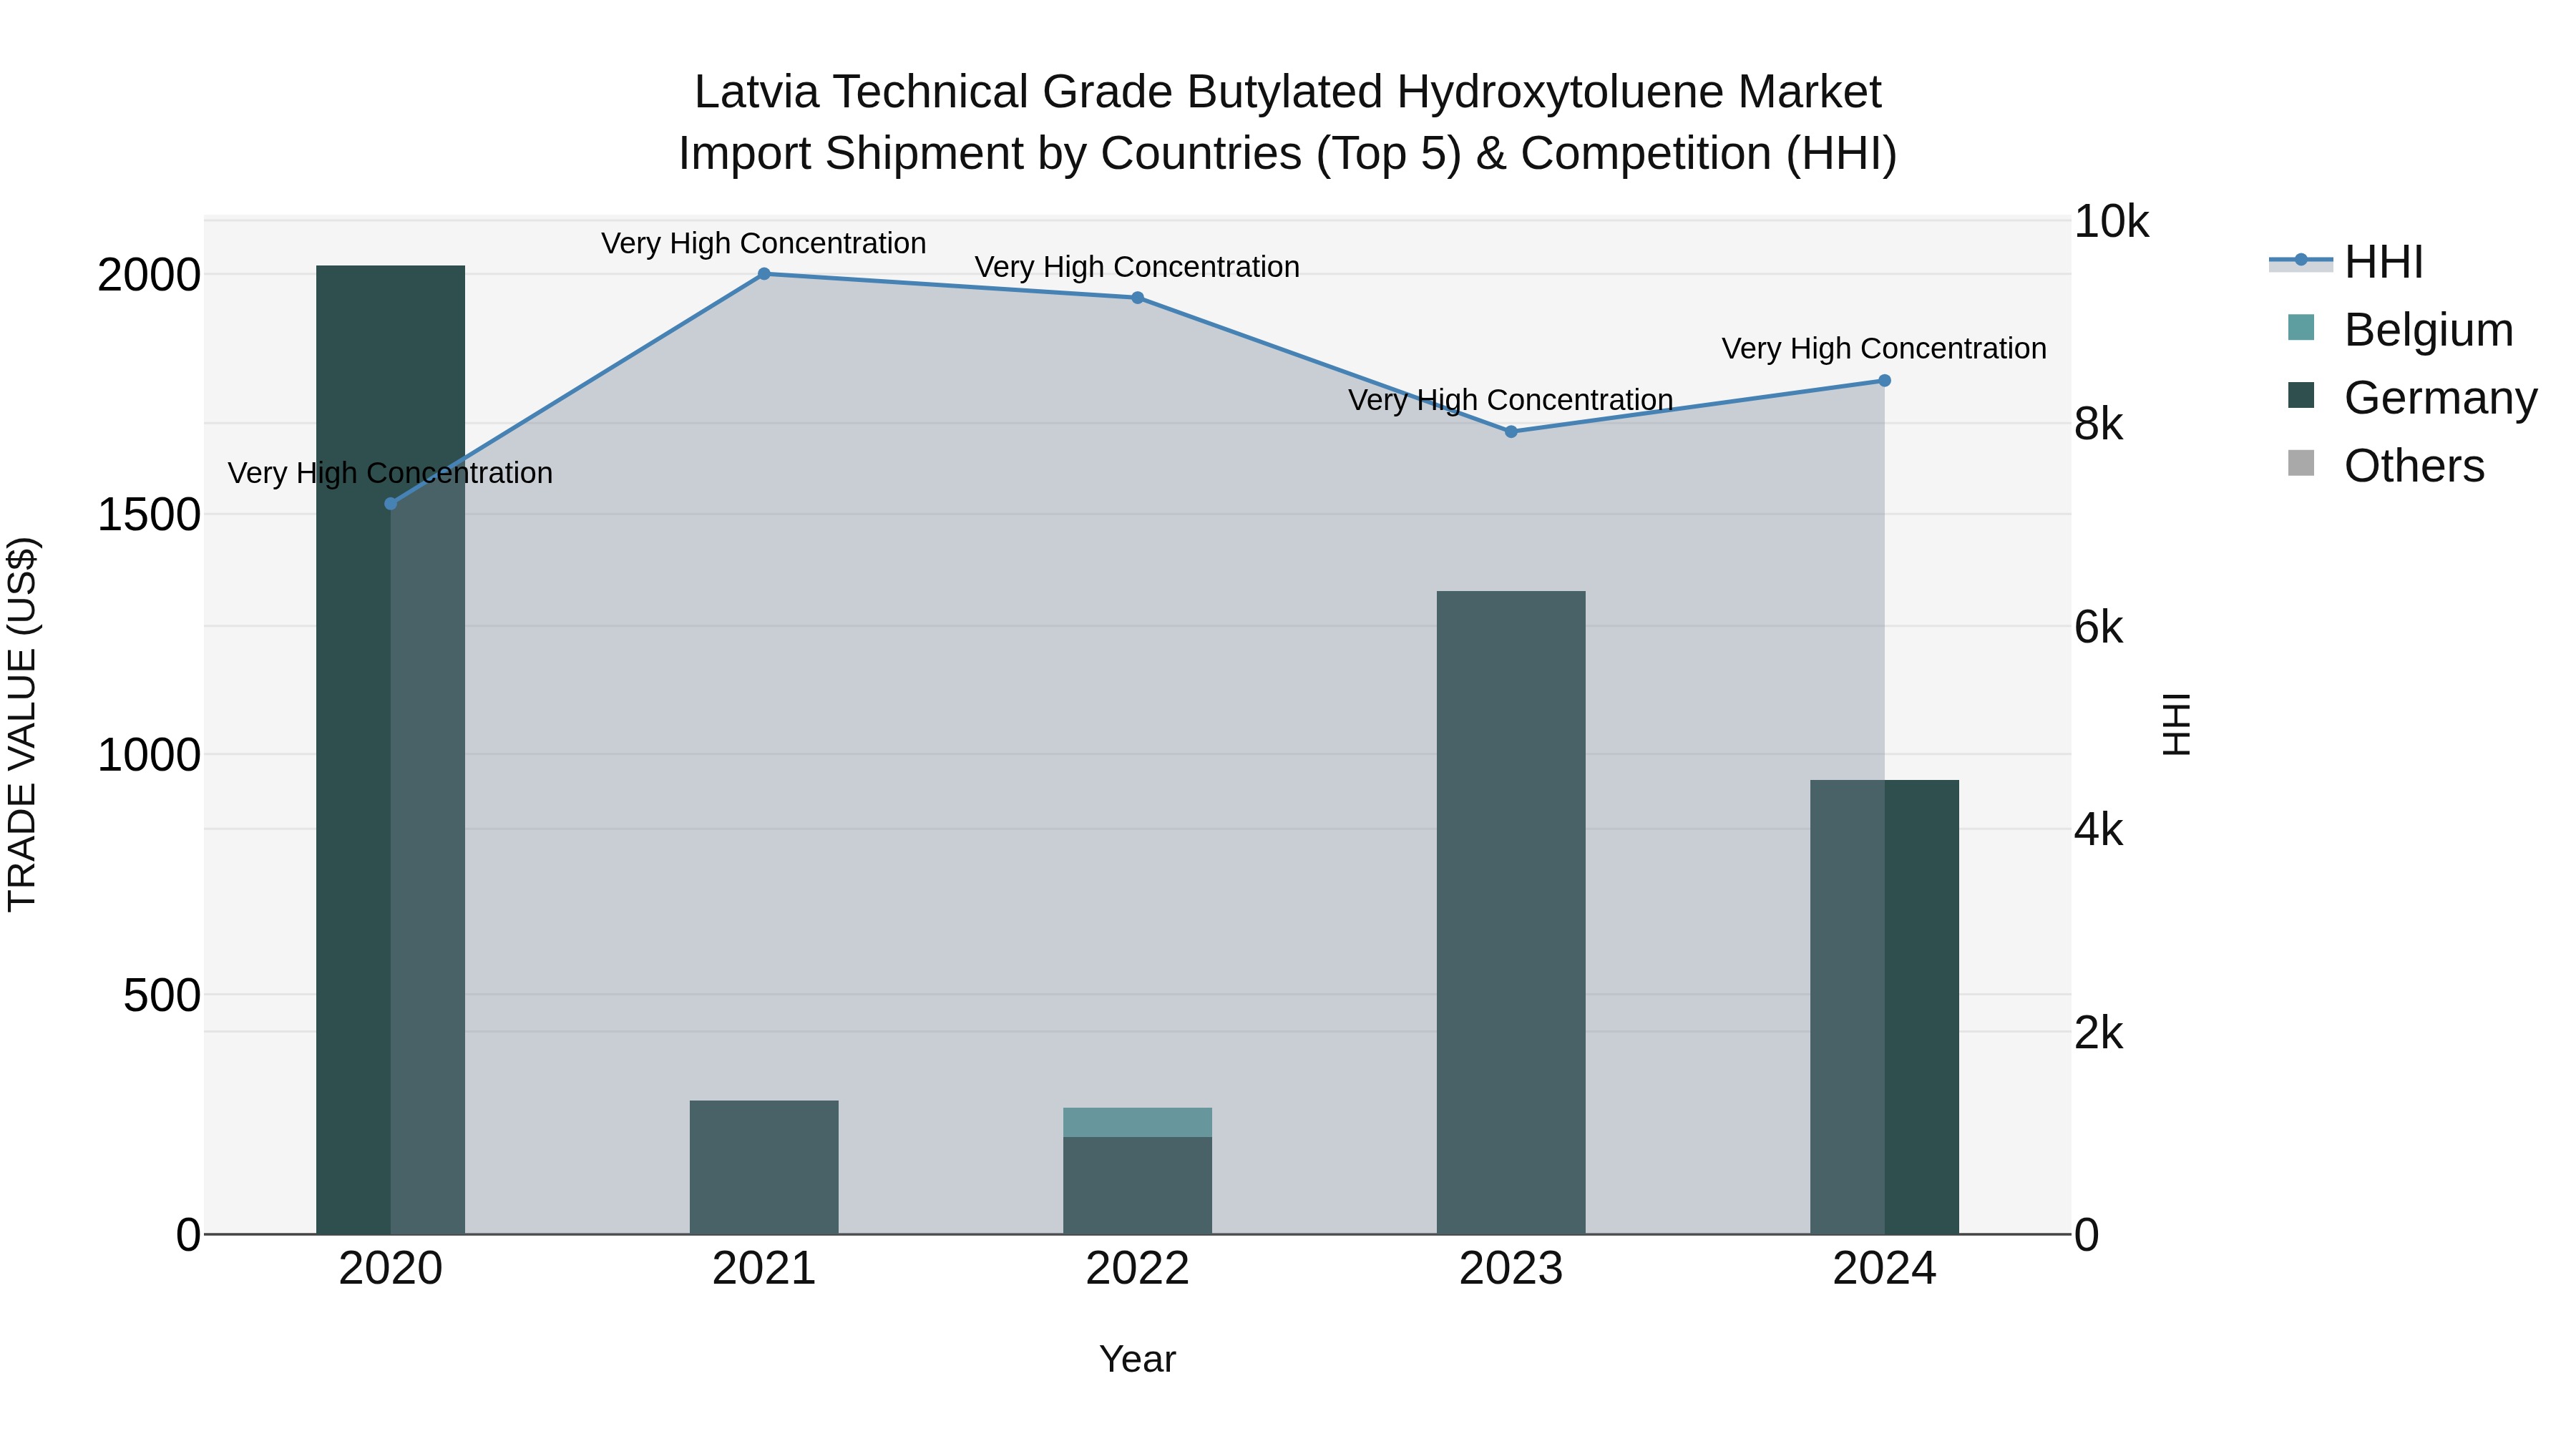This screenshot has height=1449, width=2576.
Task: Click the left axis value 1000
Action: 149,755
